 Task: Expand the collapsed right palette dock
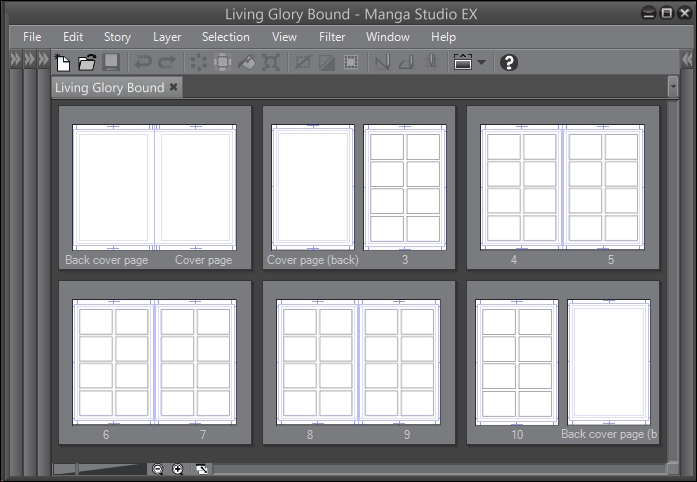tap(687, 59)
